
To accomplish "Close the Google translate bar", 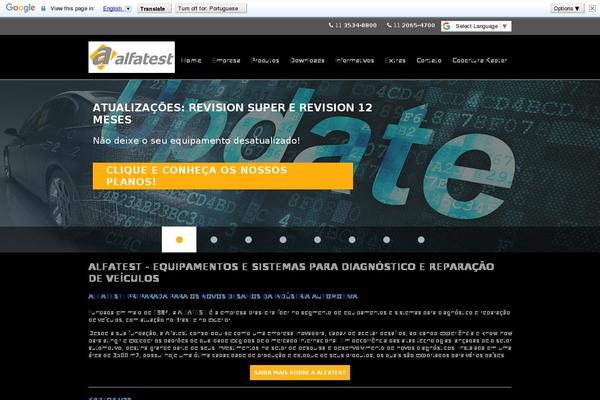I will point(592,8).
